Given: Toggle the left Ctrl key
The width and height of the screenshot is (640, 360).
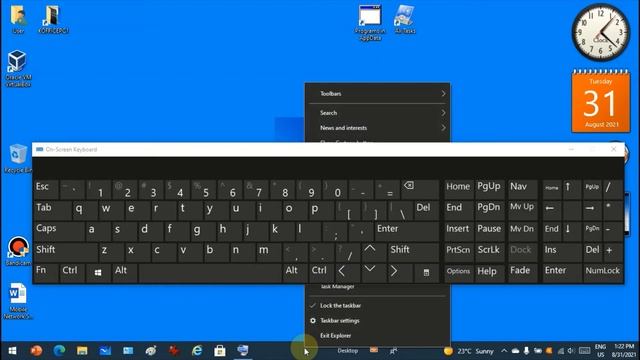Looking at the screenshot, I should tap(72, 272).
